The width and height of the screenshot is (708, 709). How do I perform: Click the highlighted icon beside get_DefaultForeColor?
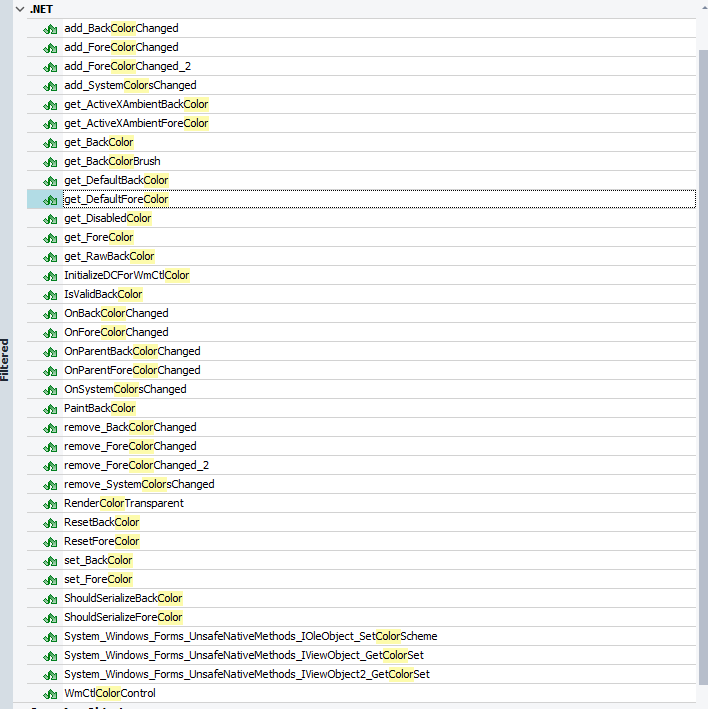click(x=50, y=199)
